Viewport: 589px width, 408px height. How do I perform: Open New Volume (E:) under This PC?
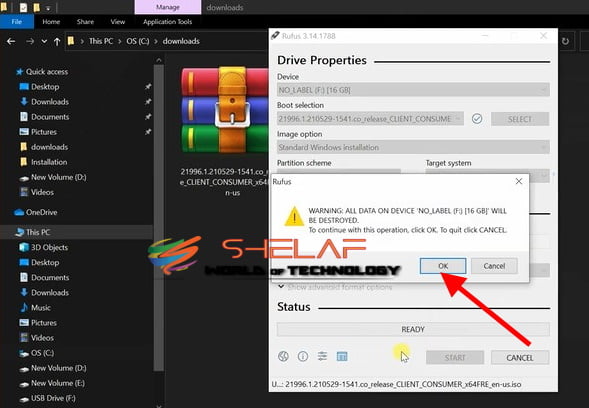click(57, 383)
